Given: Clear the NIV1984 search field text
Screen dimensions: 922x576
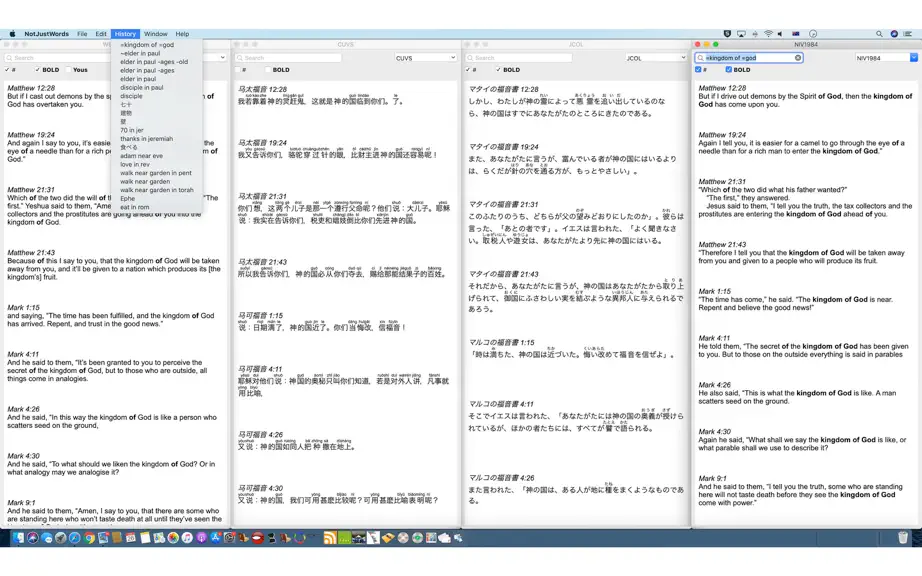Looking at the screenshot, I should [798, 58].
